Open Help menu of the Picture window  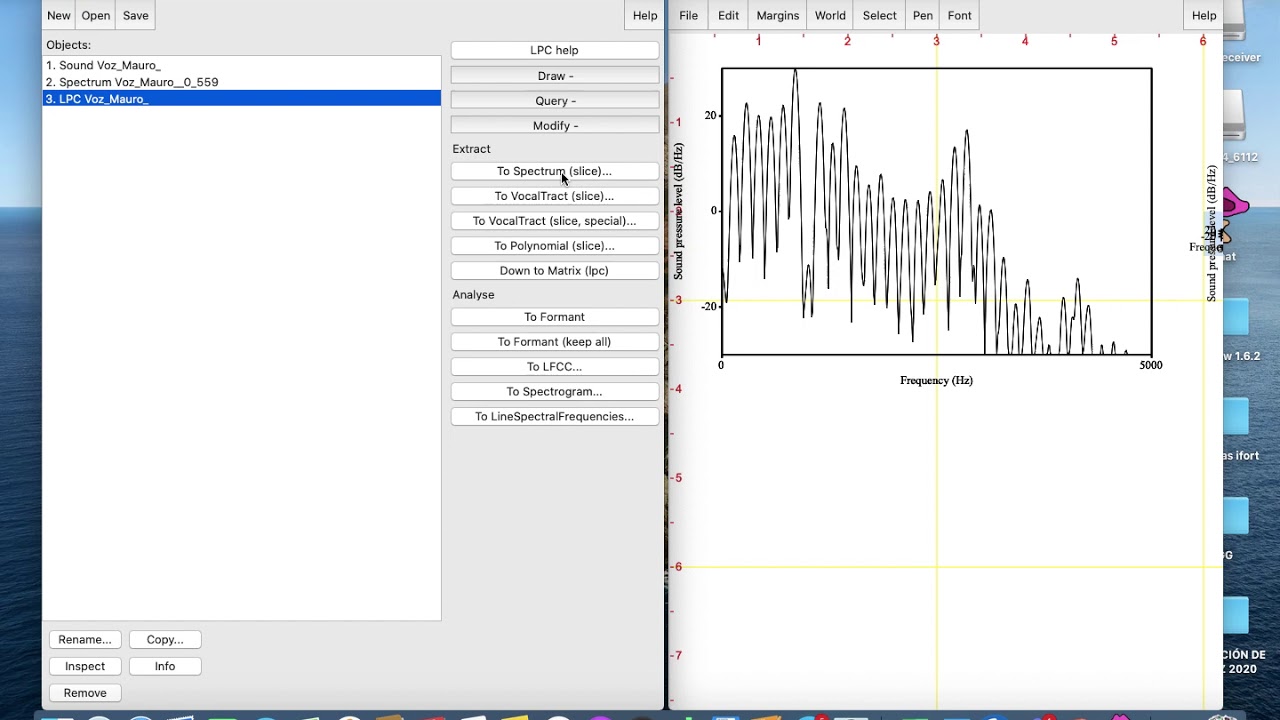(x=1204, y=15)
